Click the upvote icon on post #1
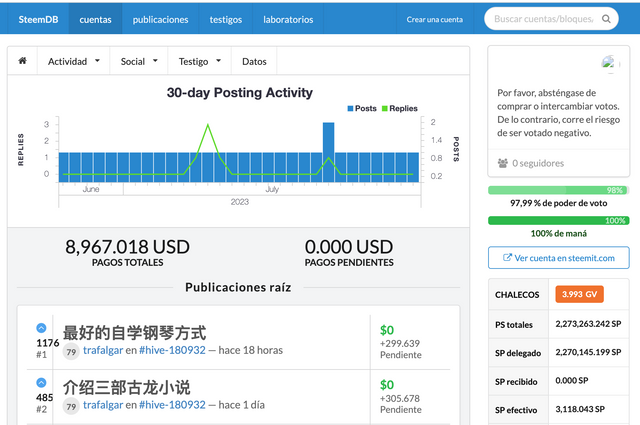 [x=41, y=328]
